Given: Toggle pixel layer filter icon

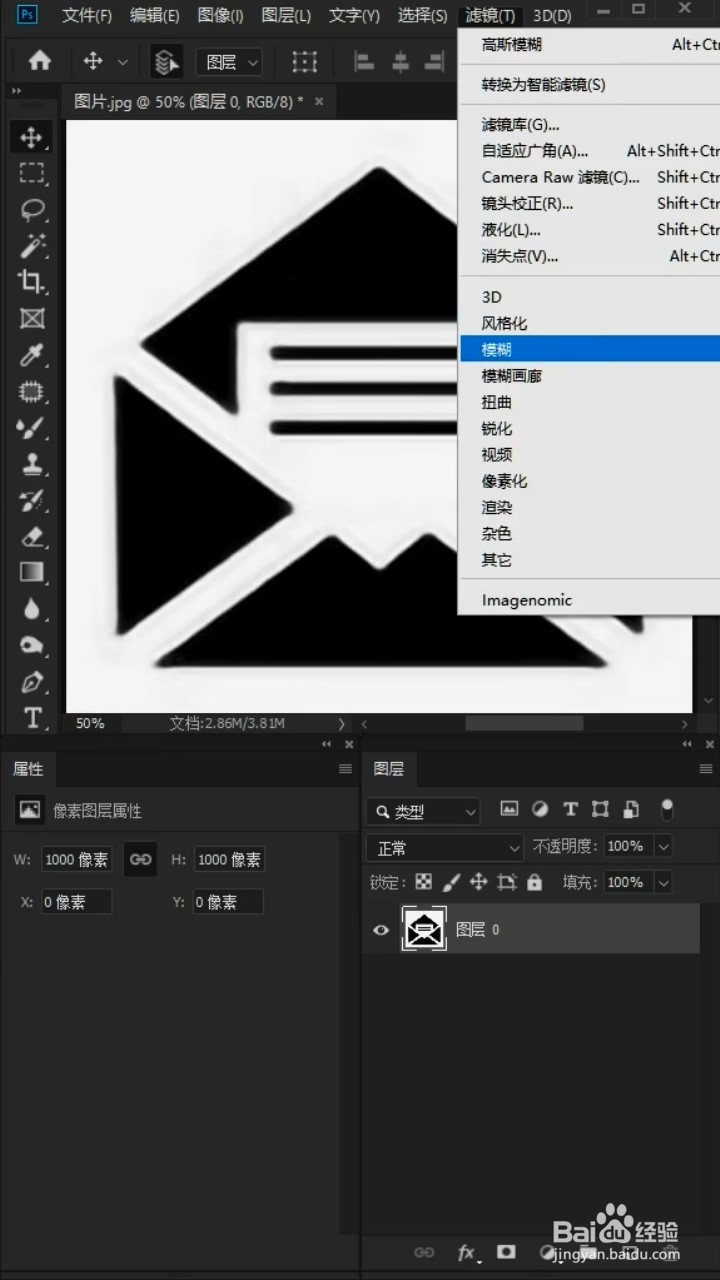Looking at the screenshot, I should click(509, 809).
